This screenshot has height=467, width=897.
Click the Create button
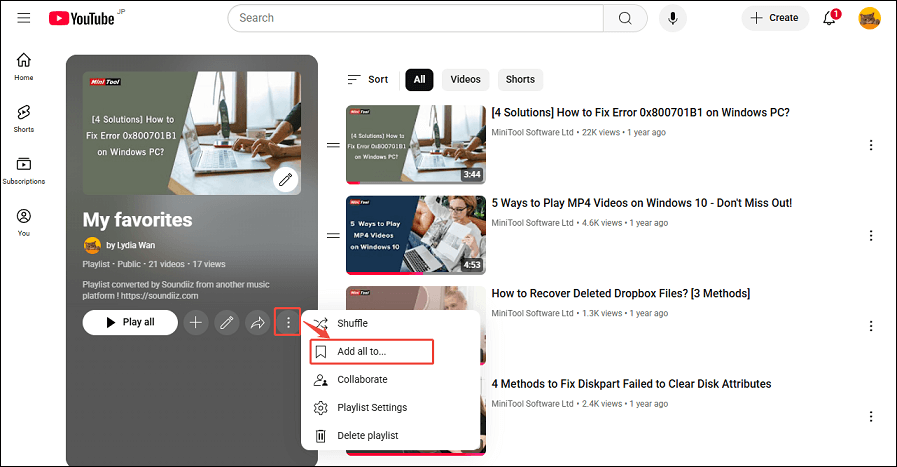click(775, 18)
